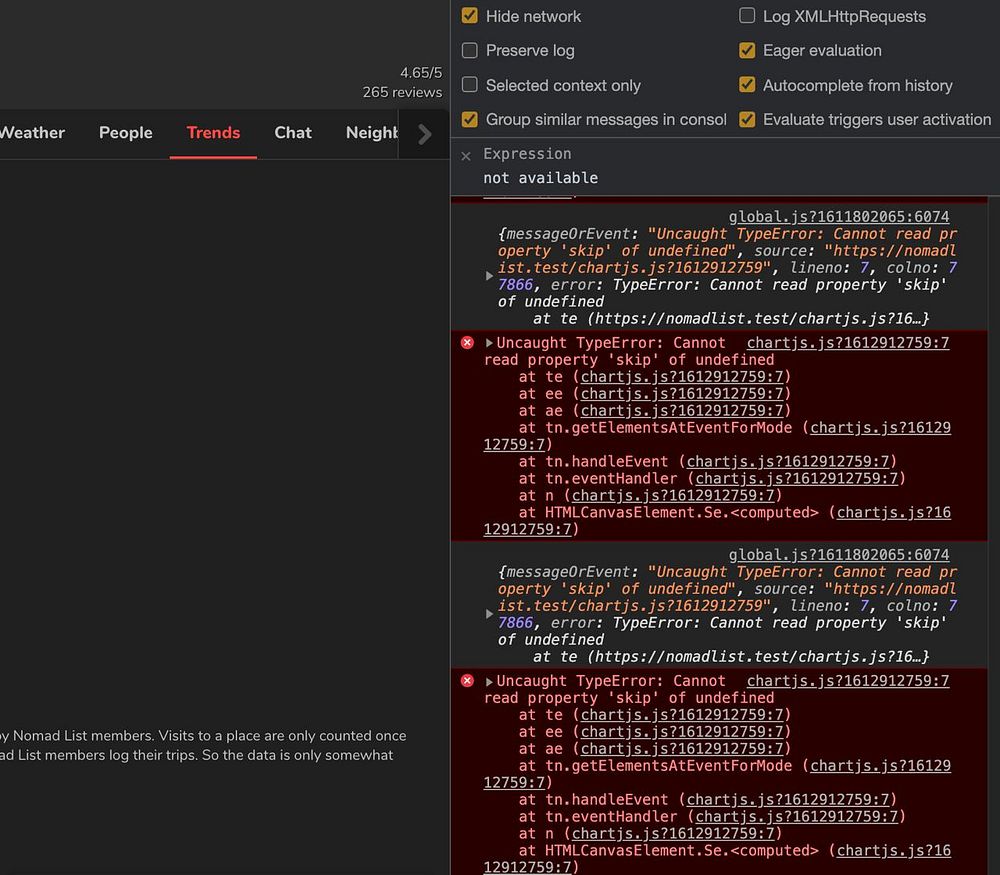
Task: Open the Chat tab
Action: click(293, 133)
